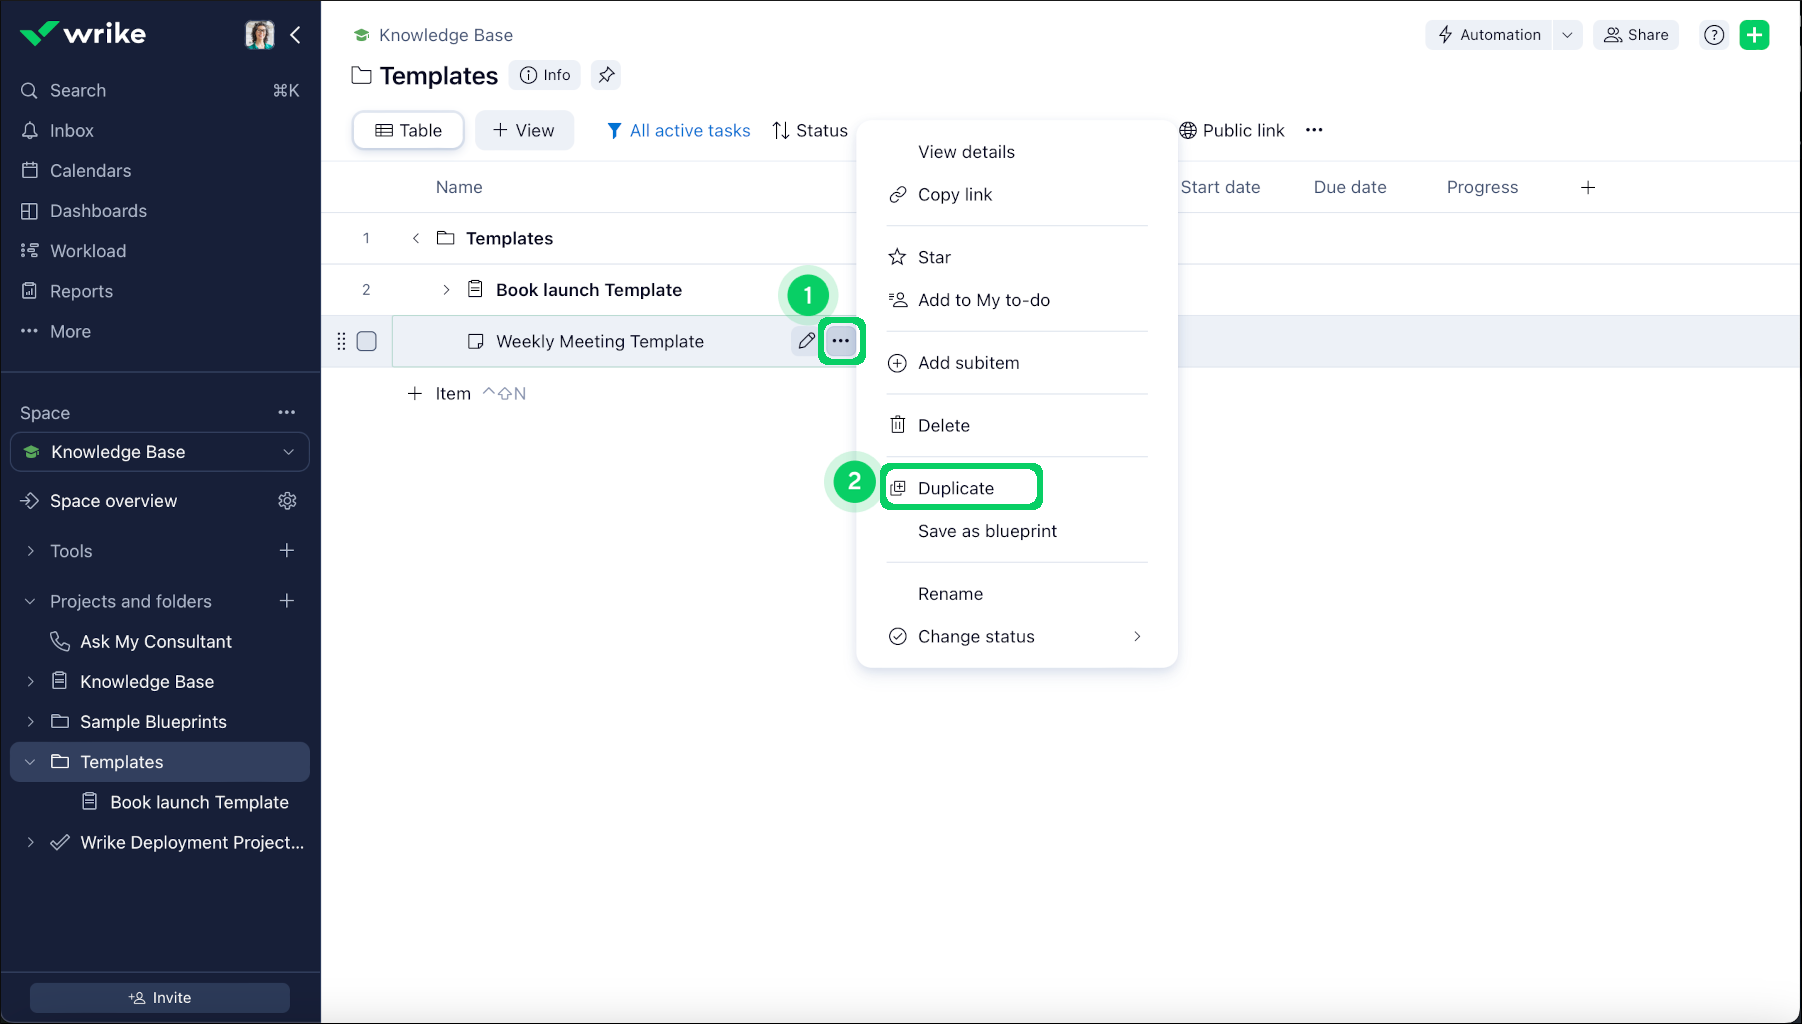Image resolution: width=1802 pixels, height=1024 pixels.
Task: Click the Automation lightning icon
Action: (1444, 34)
